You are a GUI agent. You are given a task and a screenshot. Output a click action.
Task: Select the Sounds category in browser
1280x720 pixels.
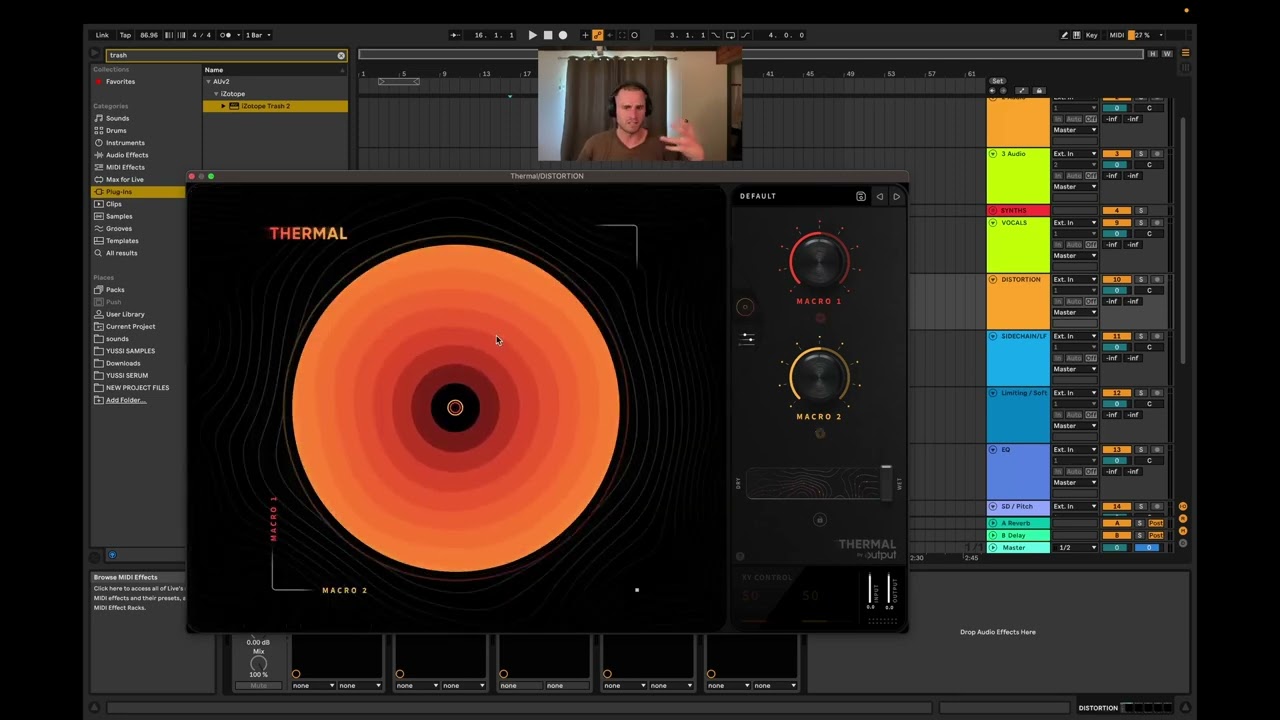[x=117, y=118]
